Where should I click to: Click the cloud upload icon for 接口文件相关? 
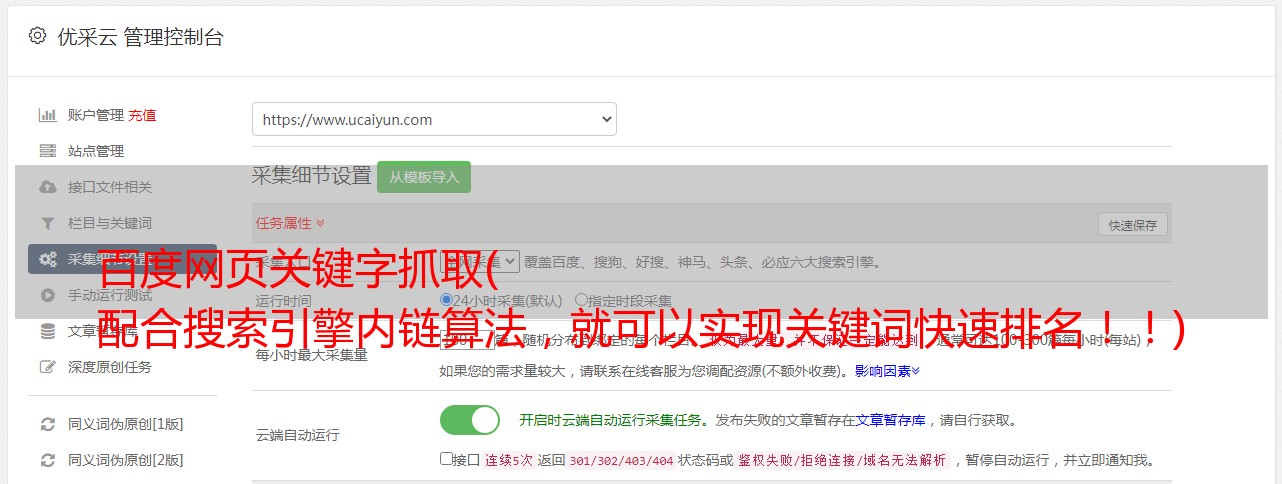coord(47,187)
